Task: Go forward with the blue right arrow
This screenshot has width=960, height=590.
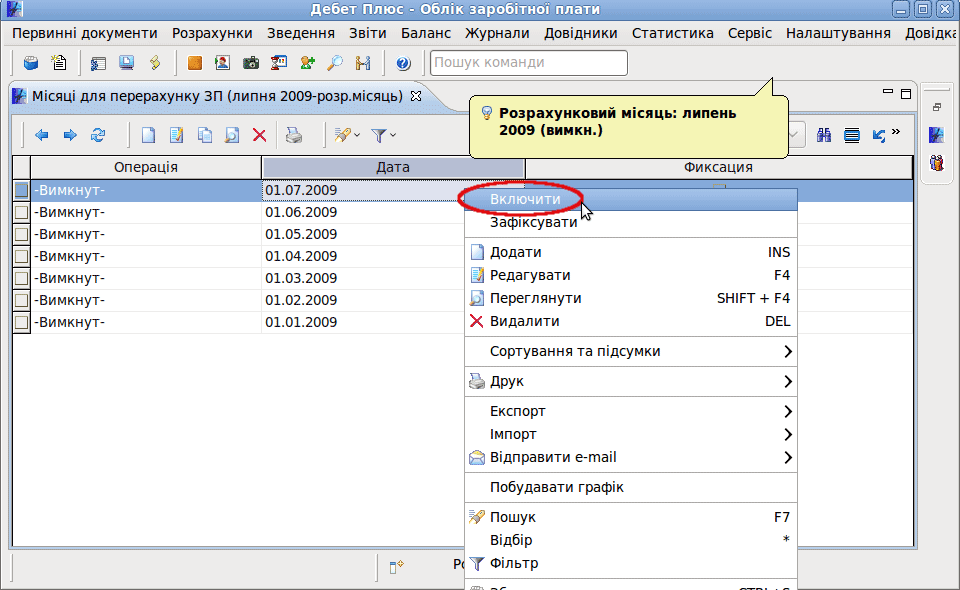Action: click(x=70, y=135)
